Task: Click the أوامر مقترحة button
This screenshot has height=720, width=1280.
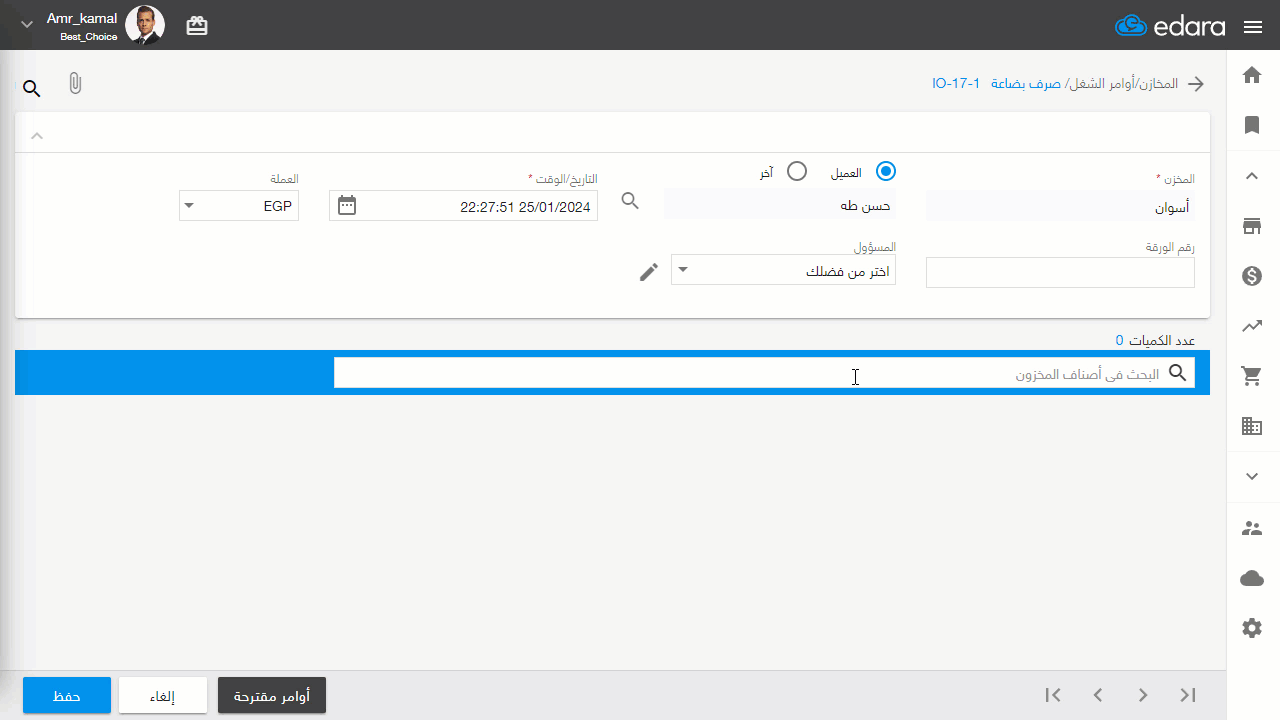Action: pyautogui.click(x=272, y=695)
